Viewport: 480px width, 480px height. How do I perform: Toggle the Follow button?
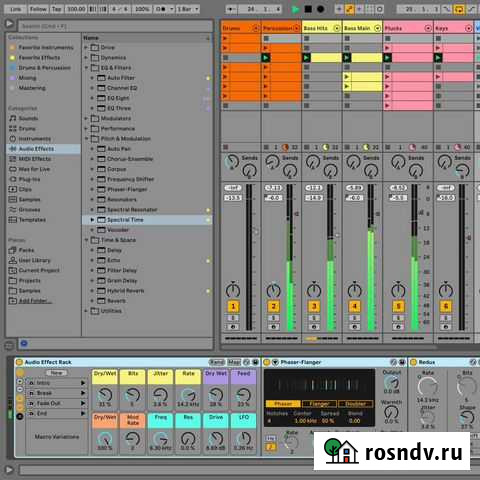click(38, 9)
